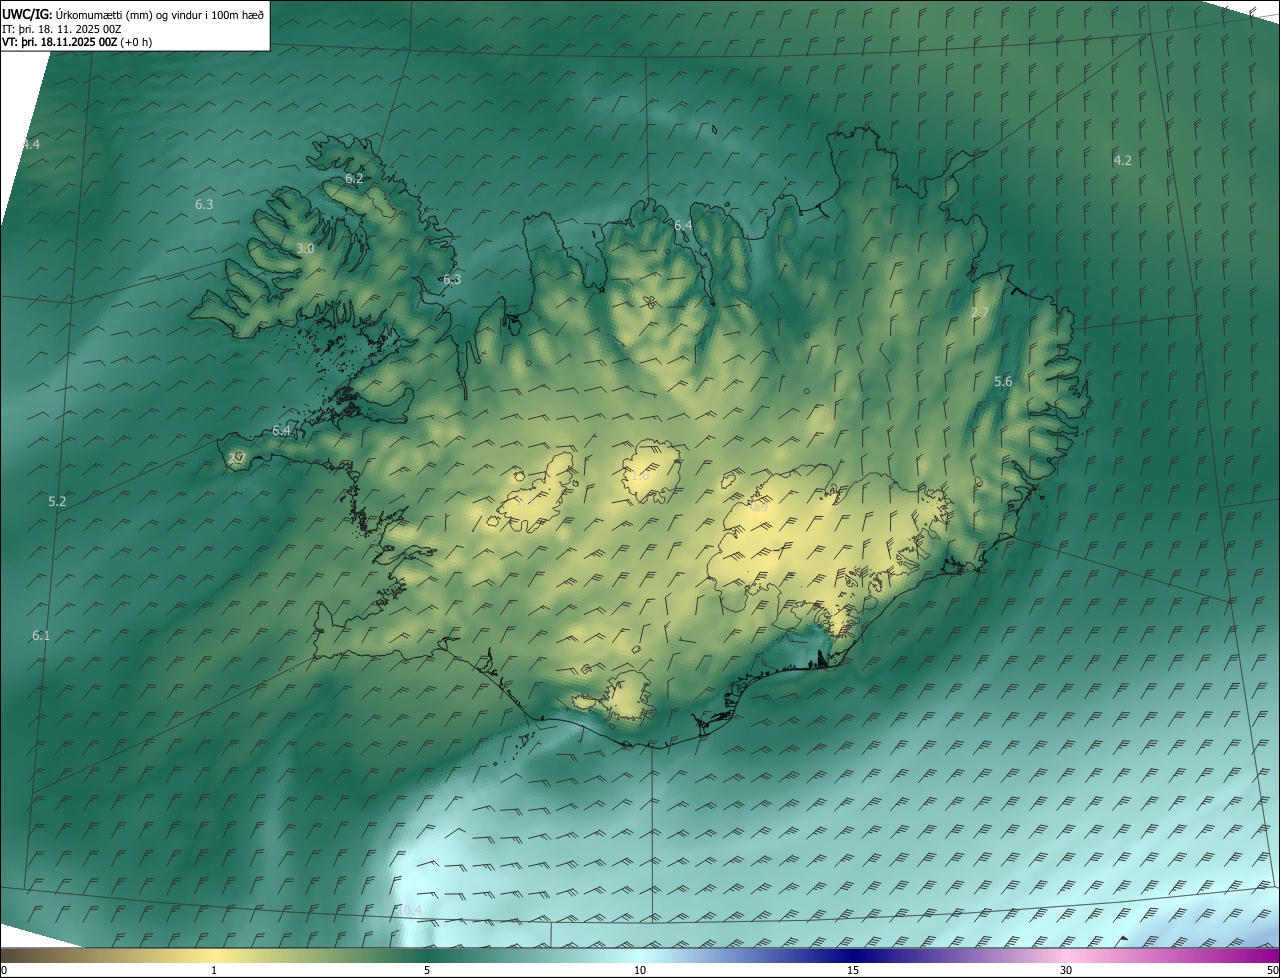
Task: Click the 0.9 value label on the large glacier
Action: 759,506
